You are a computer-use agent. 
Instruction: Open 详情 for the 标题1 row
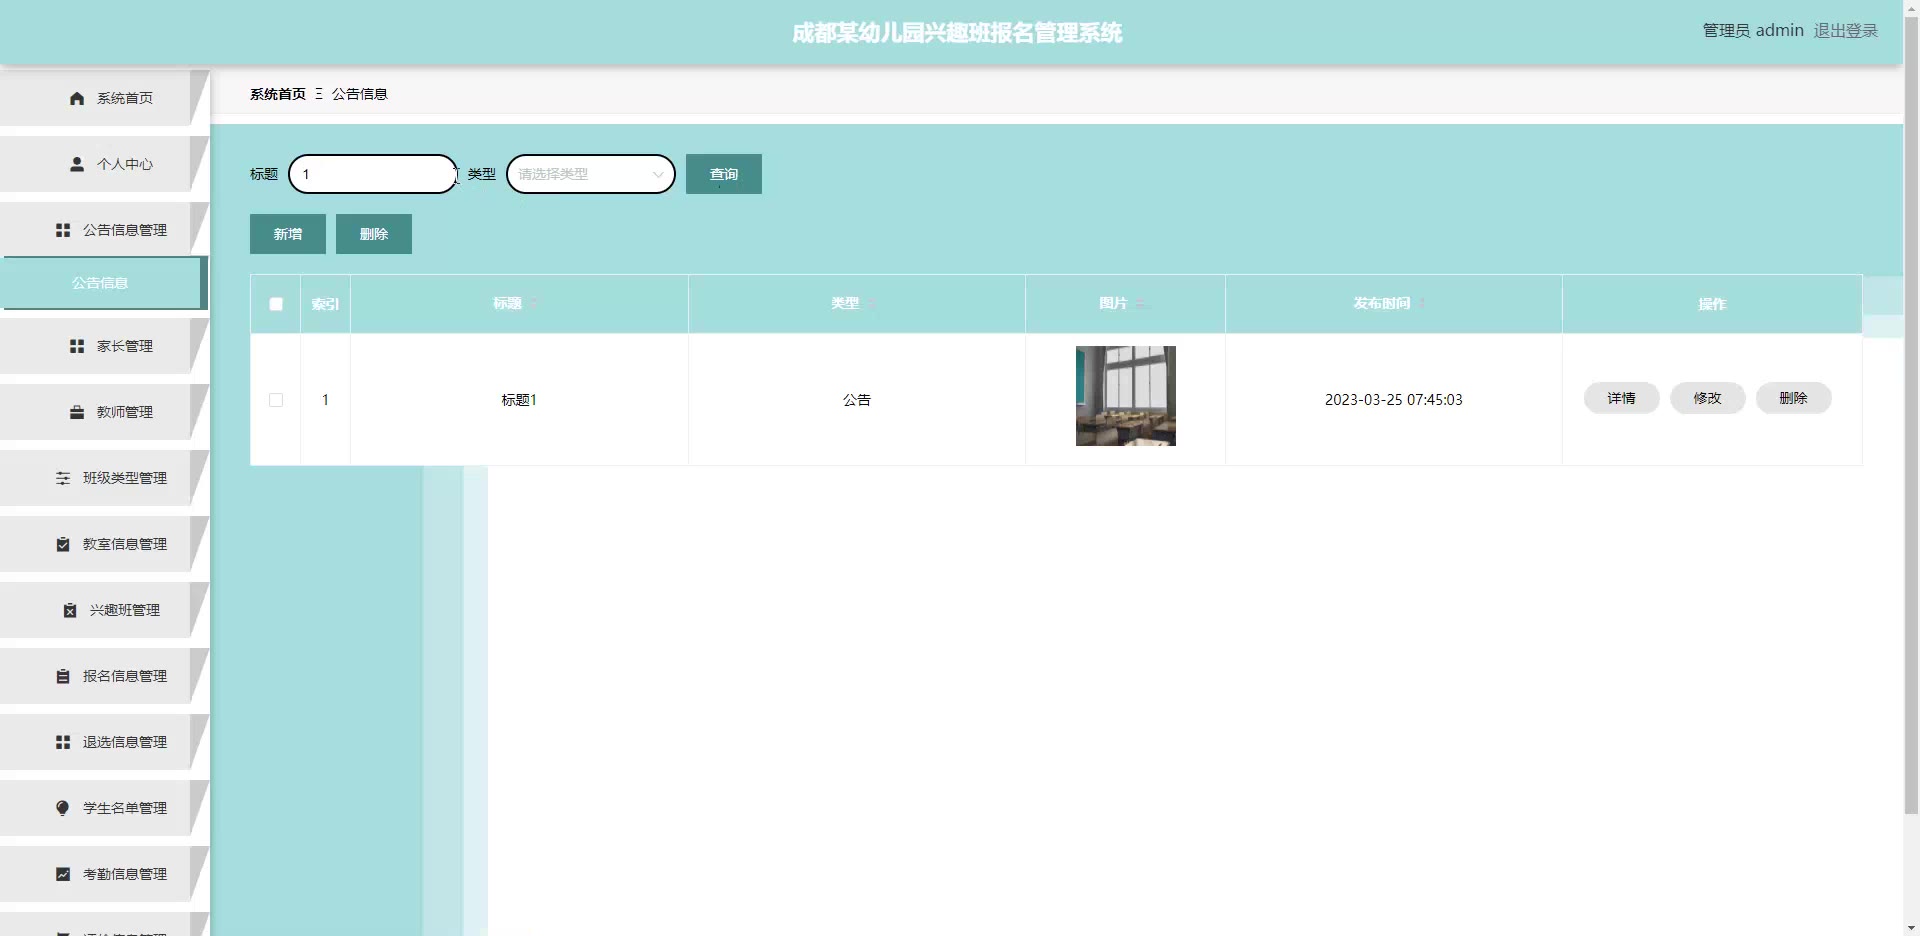(1622, 398)
